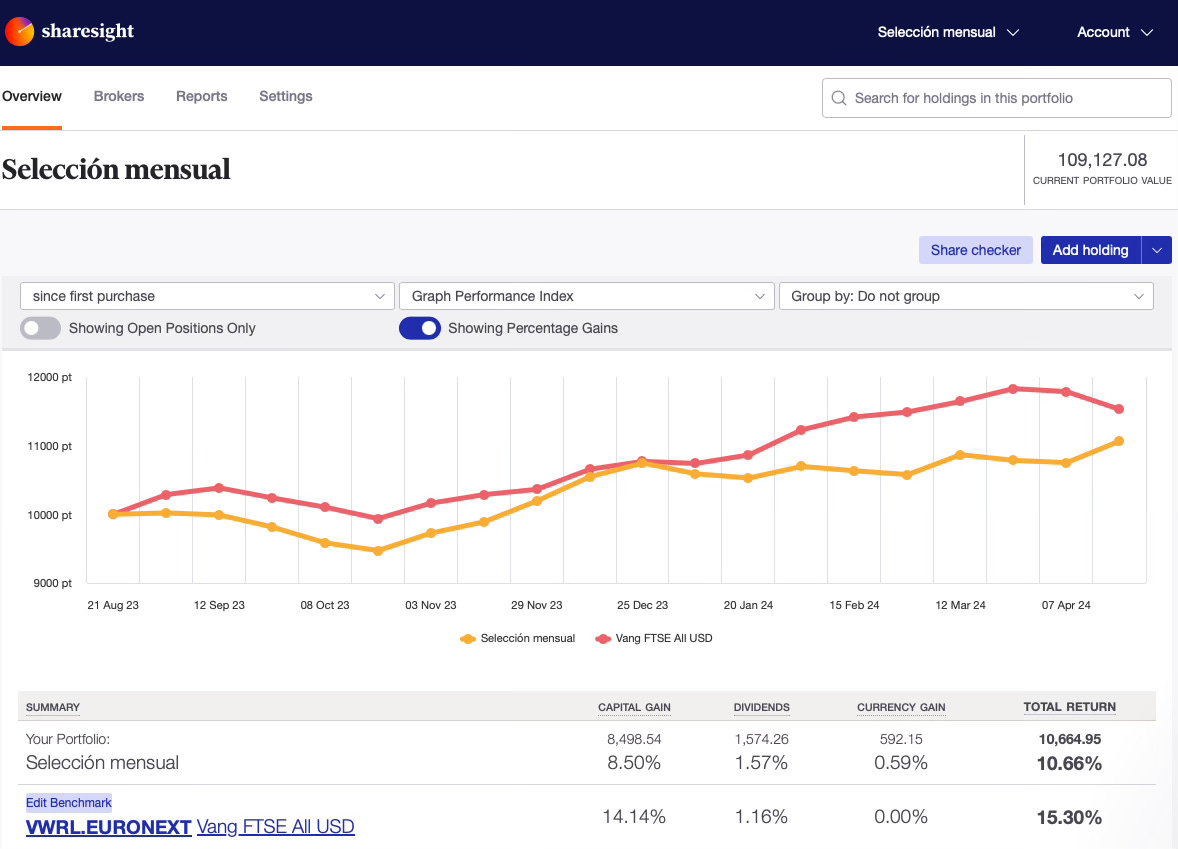Click the search magnifier icon
This screenshot has height=849, width=1178.
click(x=839, y=98)
